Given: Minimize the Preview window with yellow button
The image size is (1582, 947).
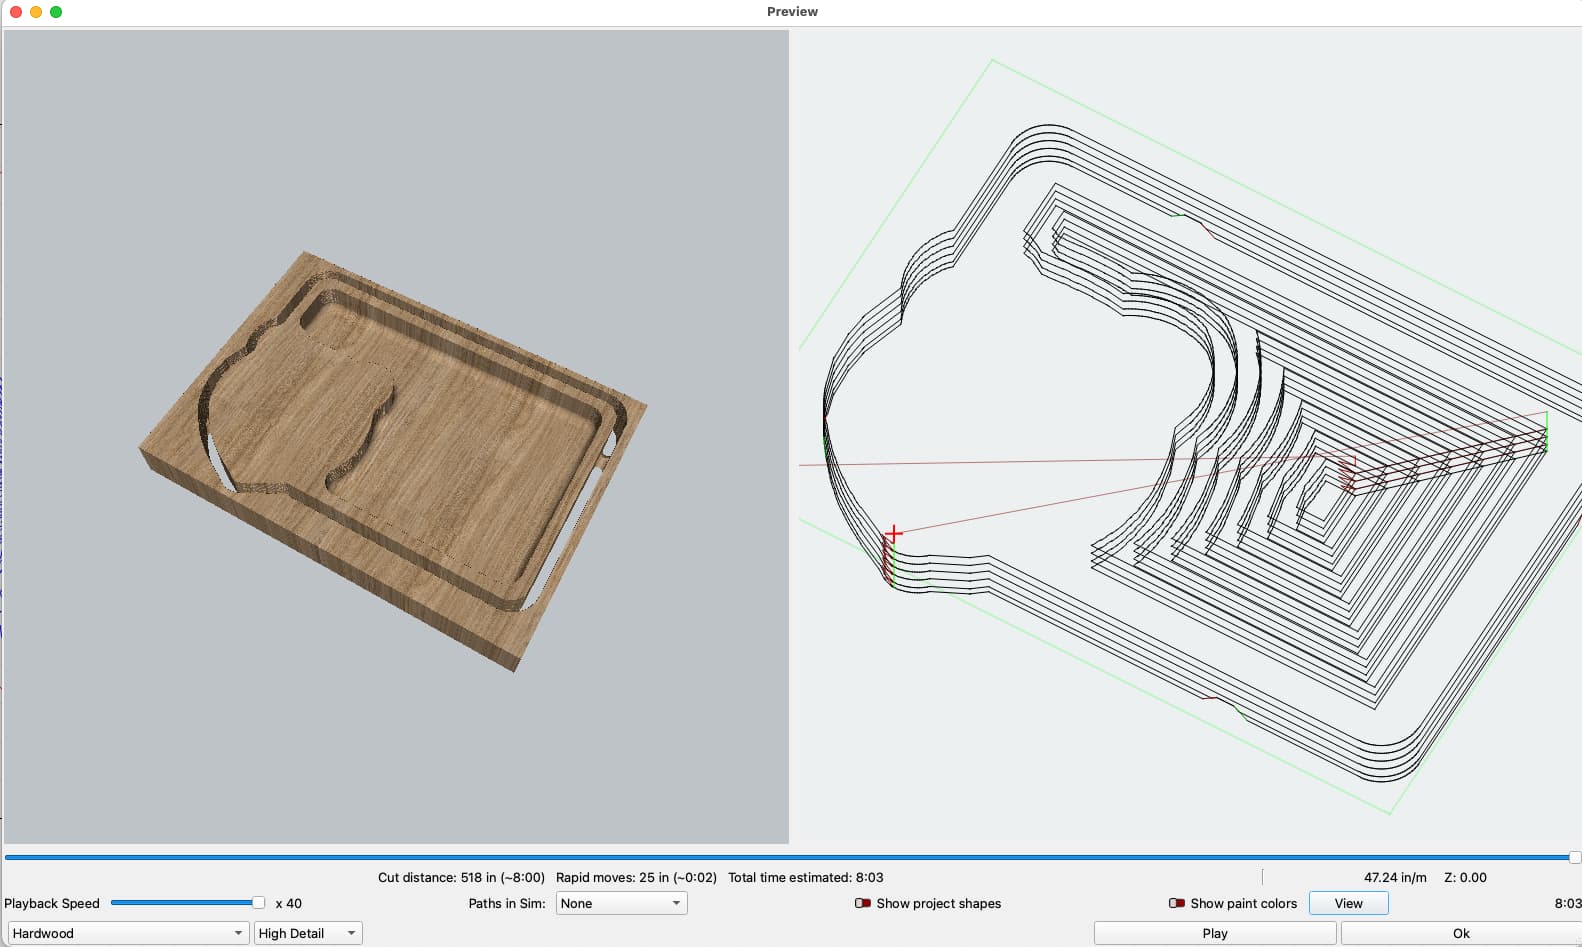Looking at the screenshot, I should [x=36, y=12].
